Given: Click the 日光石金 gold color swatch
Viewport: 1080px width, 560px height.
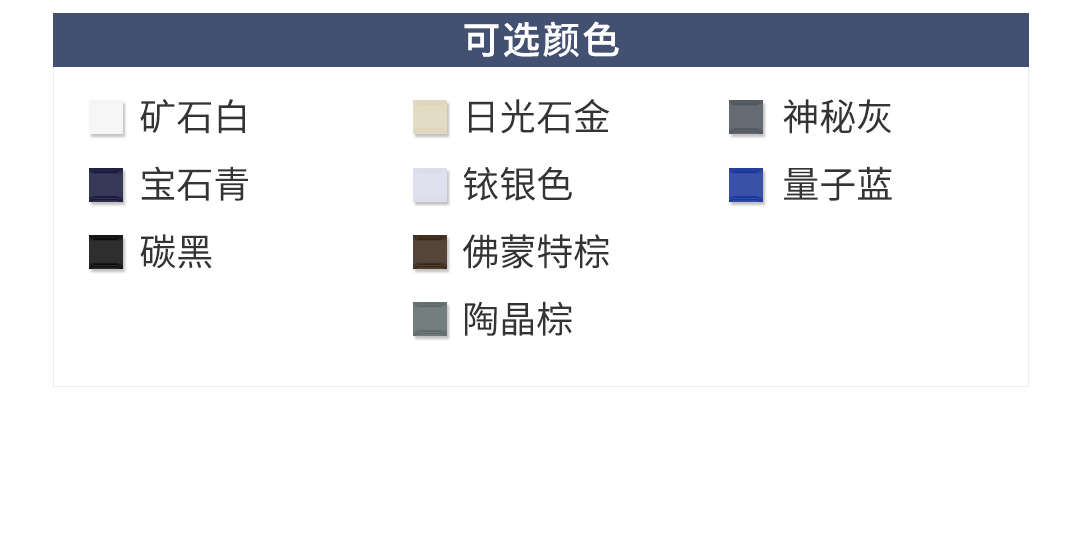Looking at the screenshot, I should coord(430,117).
